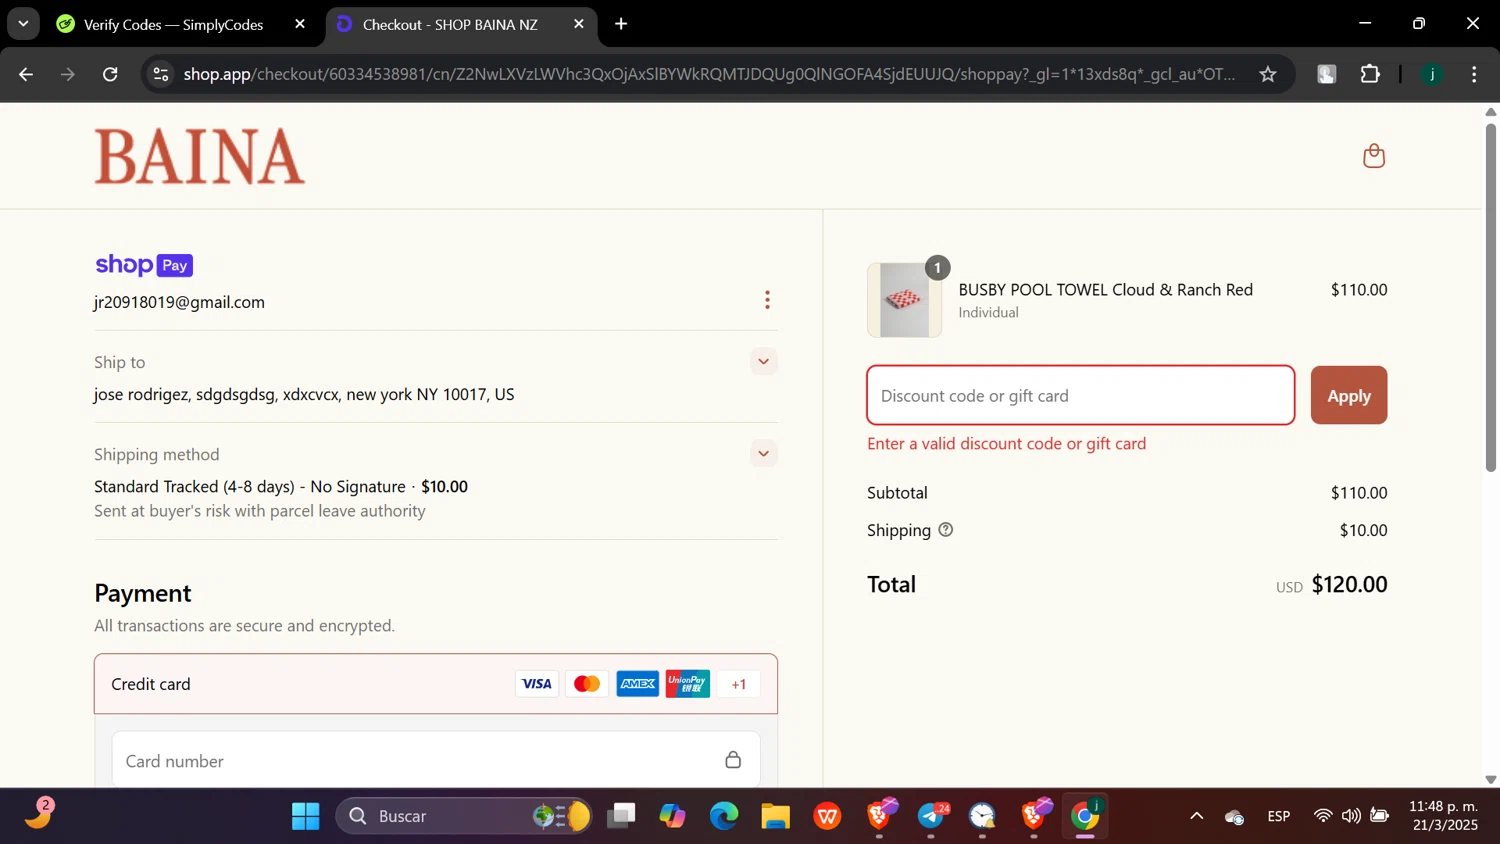This screenshot has height=844, width=1500.
Task: View site information icon in address bar
Action: tap(160, 74)
